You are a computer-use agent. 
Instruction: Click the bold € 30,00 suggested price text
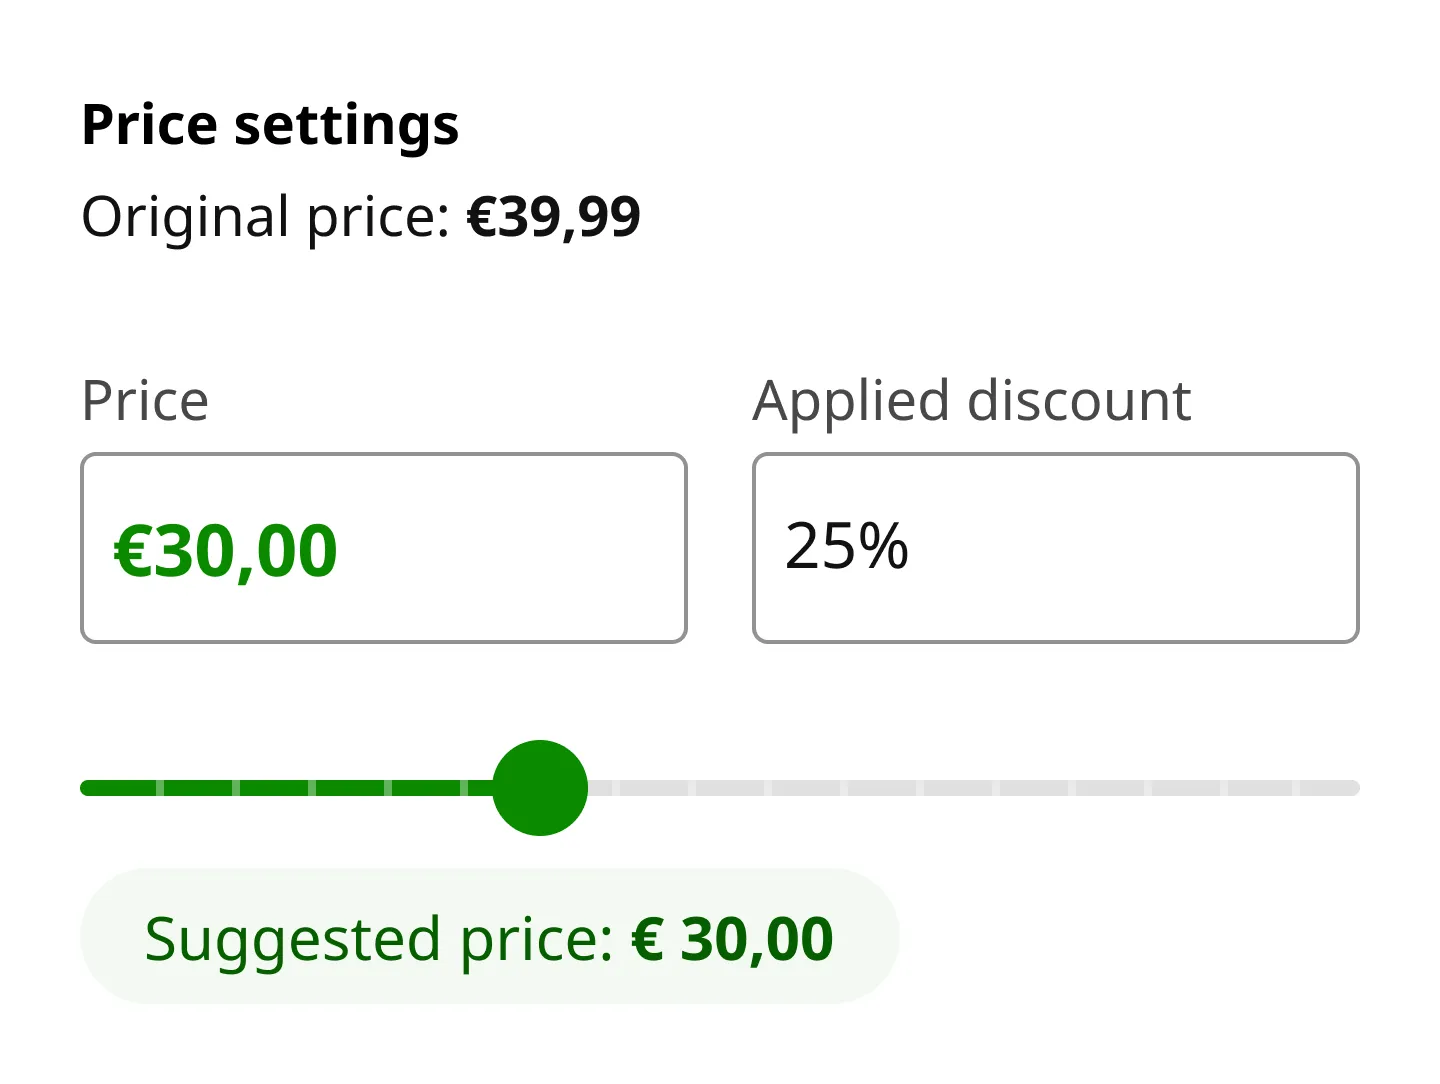click(731, 938)
